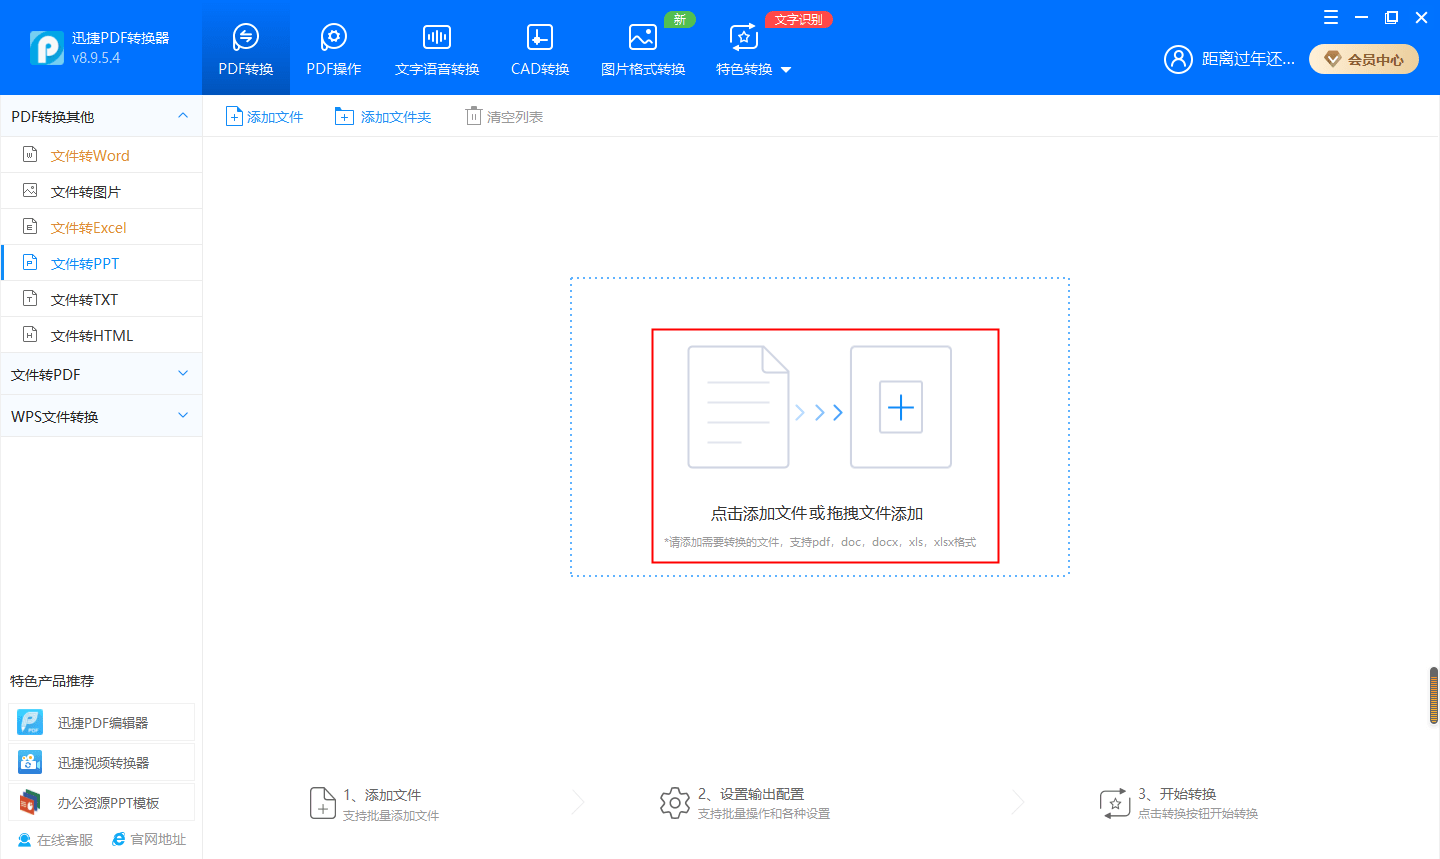1440x859 pixels.
Task: Open the PDF操作 toolbar icon
Action: (x=333, y=38)
